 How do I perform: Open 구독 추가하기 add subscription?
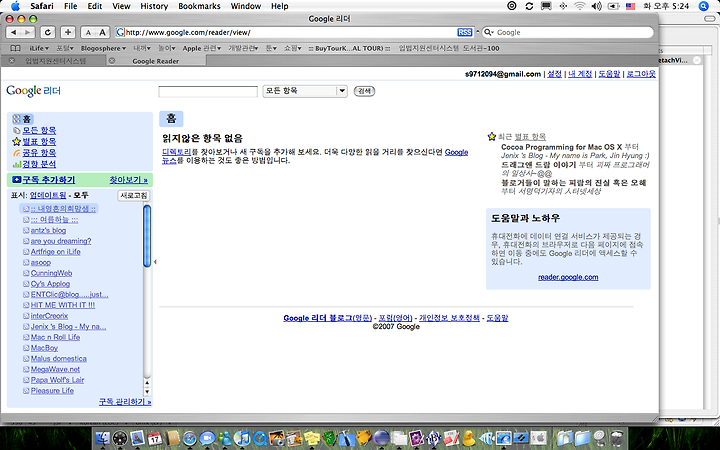[49, 180]
